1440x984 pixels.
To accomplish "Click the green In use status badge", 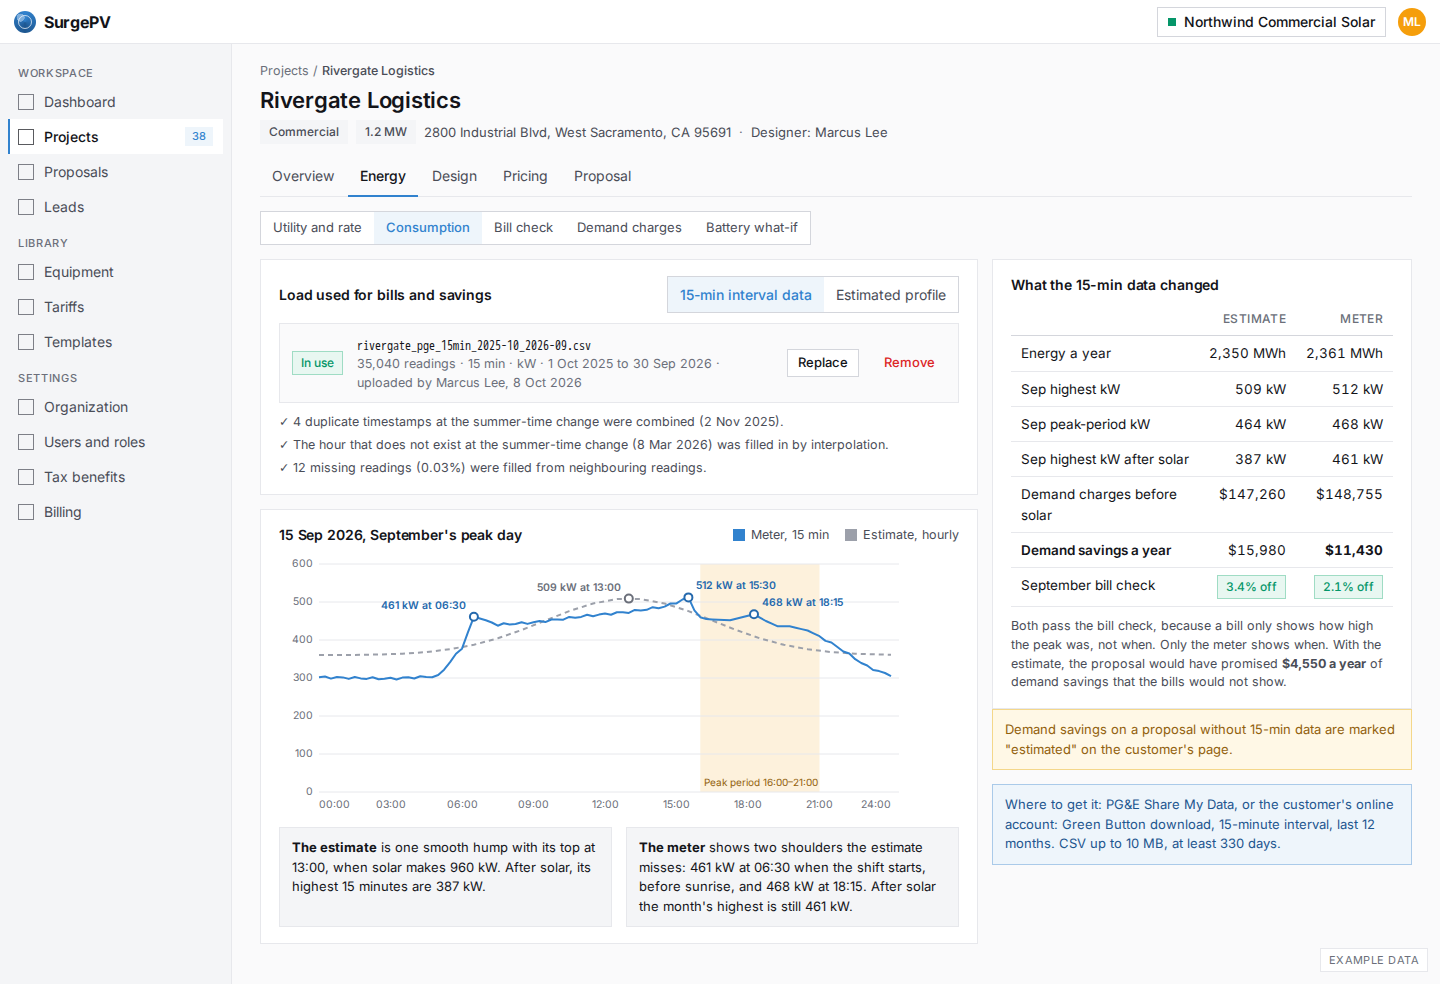I will [317, 363].
